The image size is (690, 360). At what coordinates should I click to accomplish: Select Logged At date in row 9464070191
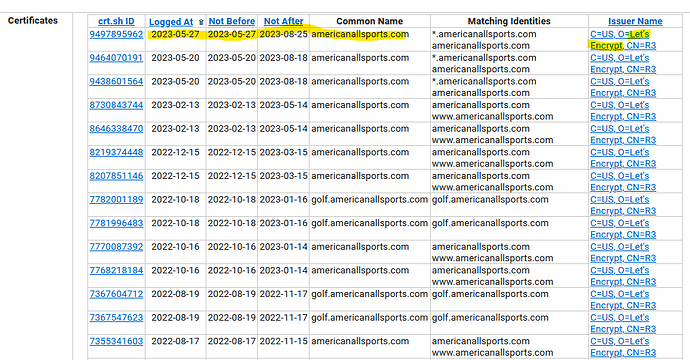point(175,58)
